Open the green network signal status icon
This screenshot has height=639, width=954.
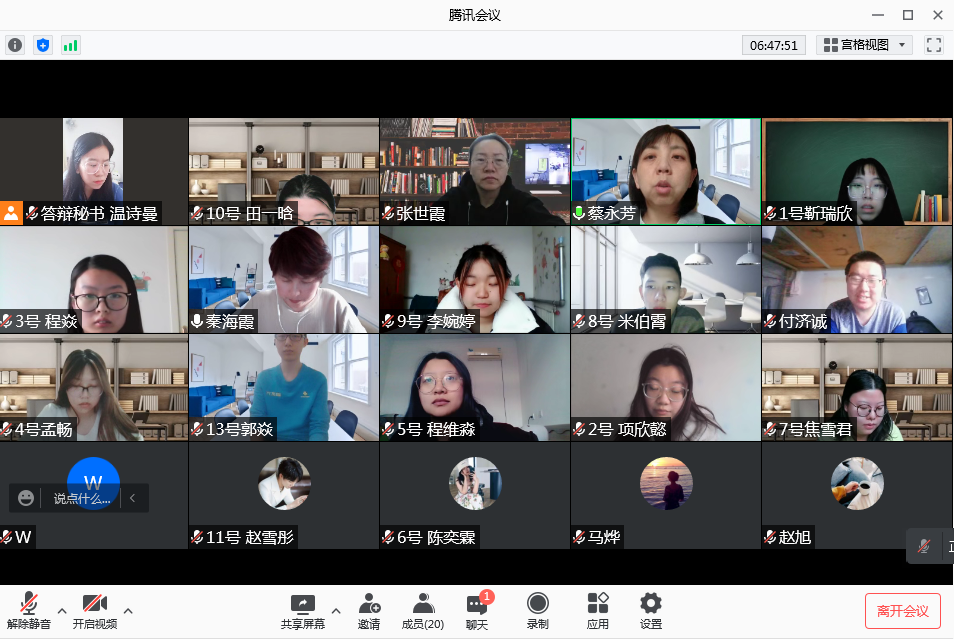(x=70, y=45)
